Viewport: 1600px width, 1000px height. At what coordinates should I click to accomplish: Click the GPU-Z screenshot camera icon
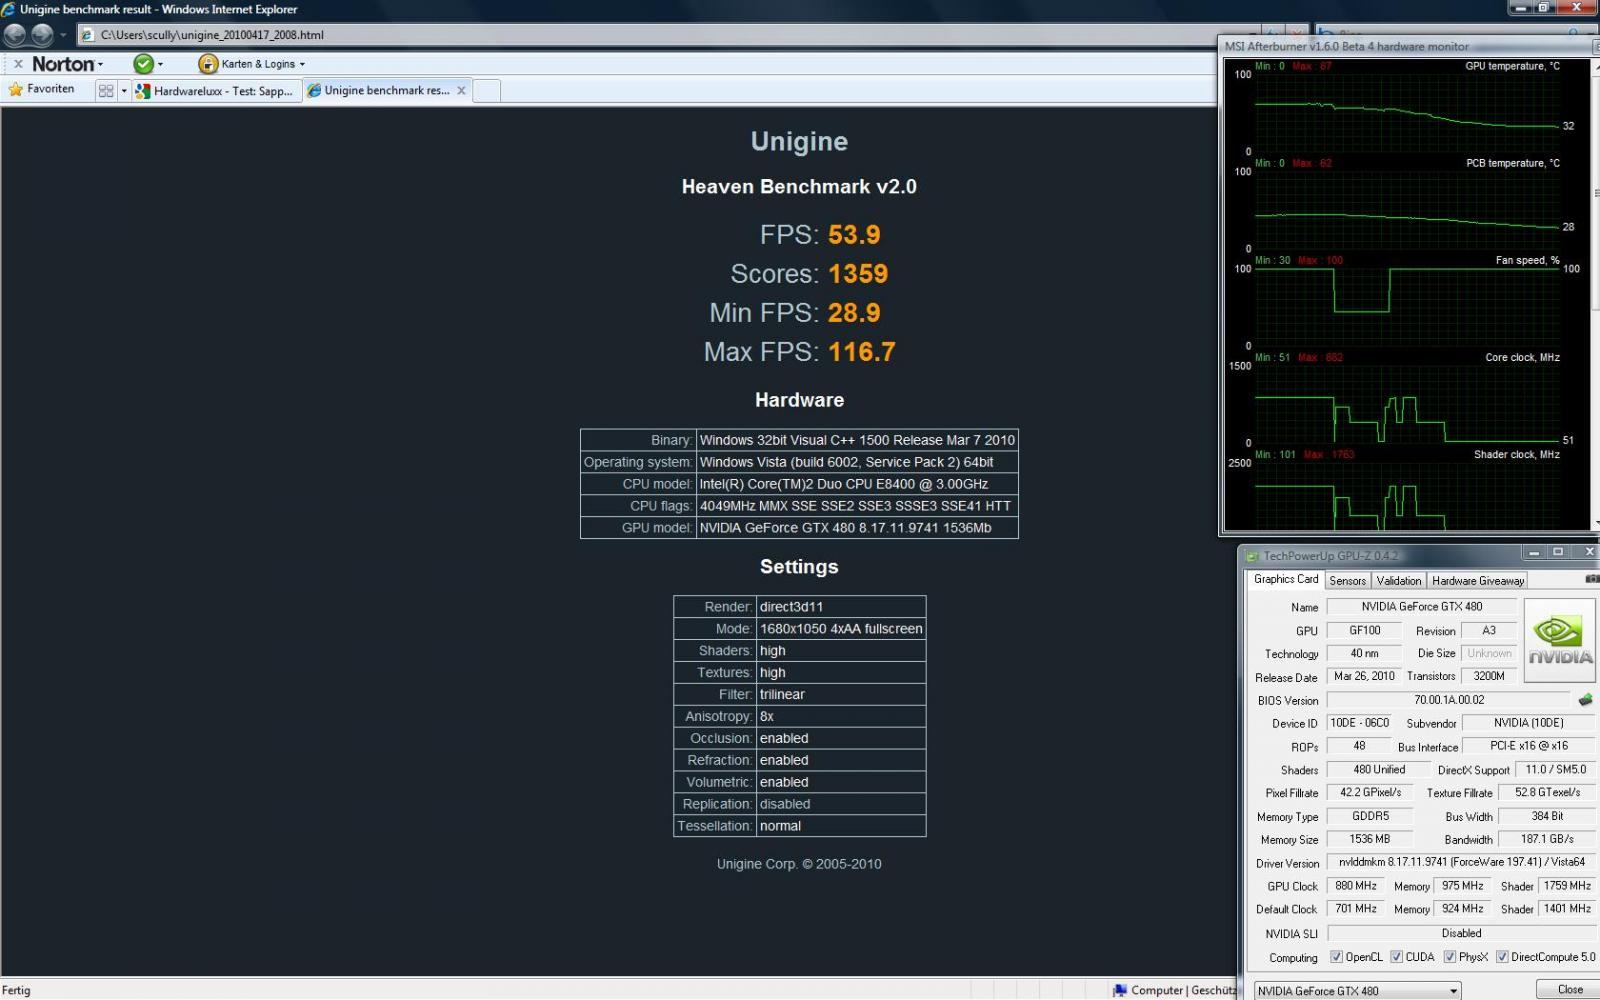click(1591, 579)
